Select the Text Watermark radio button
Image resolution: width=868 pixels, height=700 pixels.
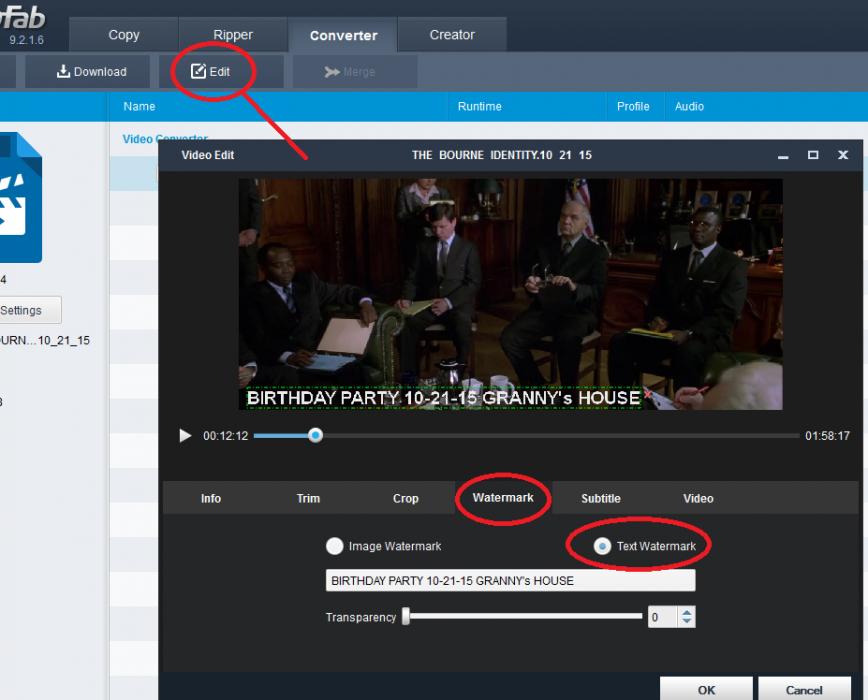pyautogui.click(x=602, y=546)
